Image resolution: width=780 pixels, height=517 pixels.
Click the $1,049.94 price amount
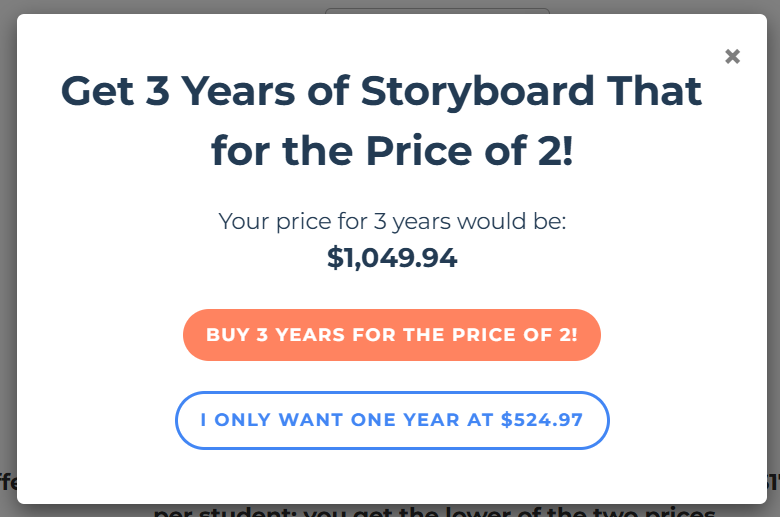pos(392,258)
